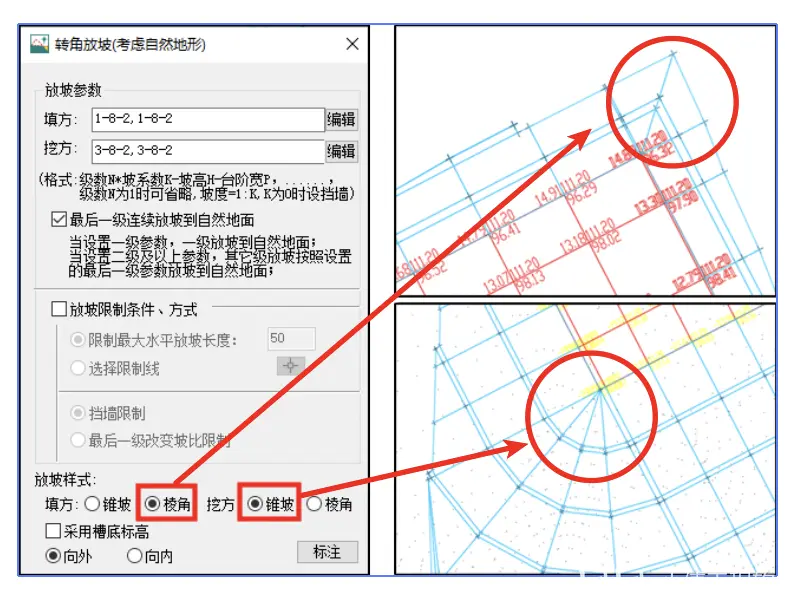Select 向外 direction radio button
The height and width of the screenshot is (598, 798).
(53, 556)
